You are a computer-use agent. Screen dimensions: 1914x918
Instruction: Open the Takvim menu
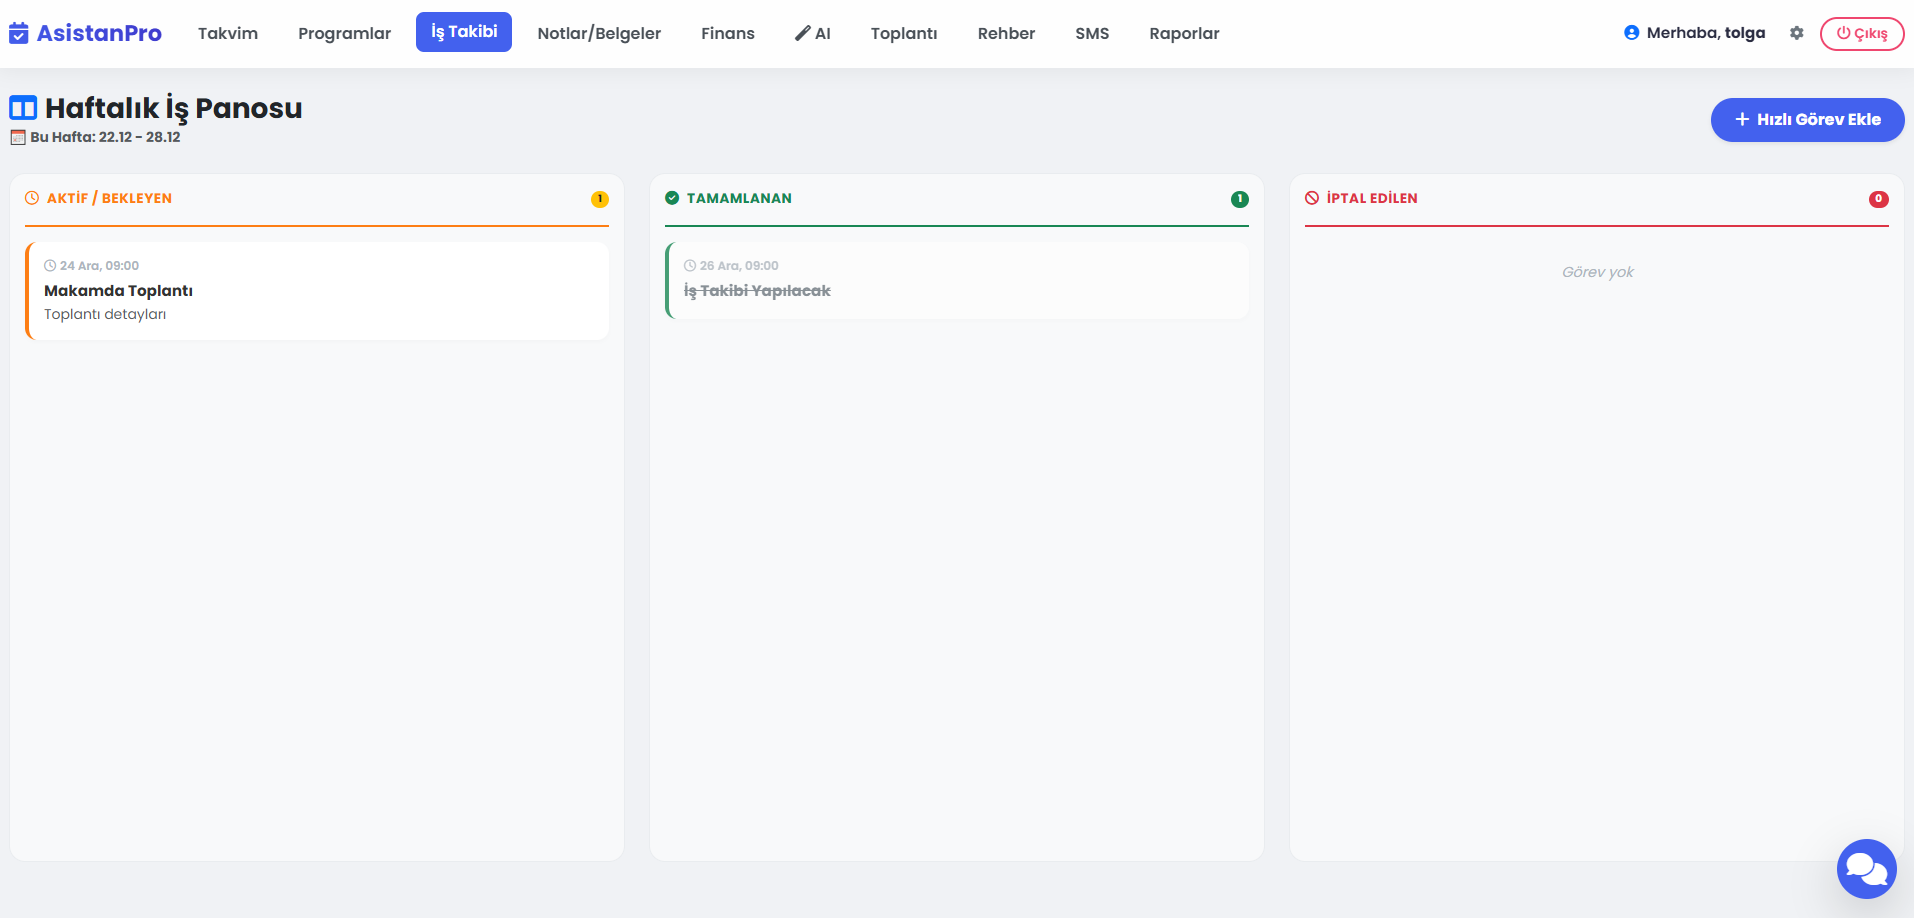[x=228, y=33]
